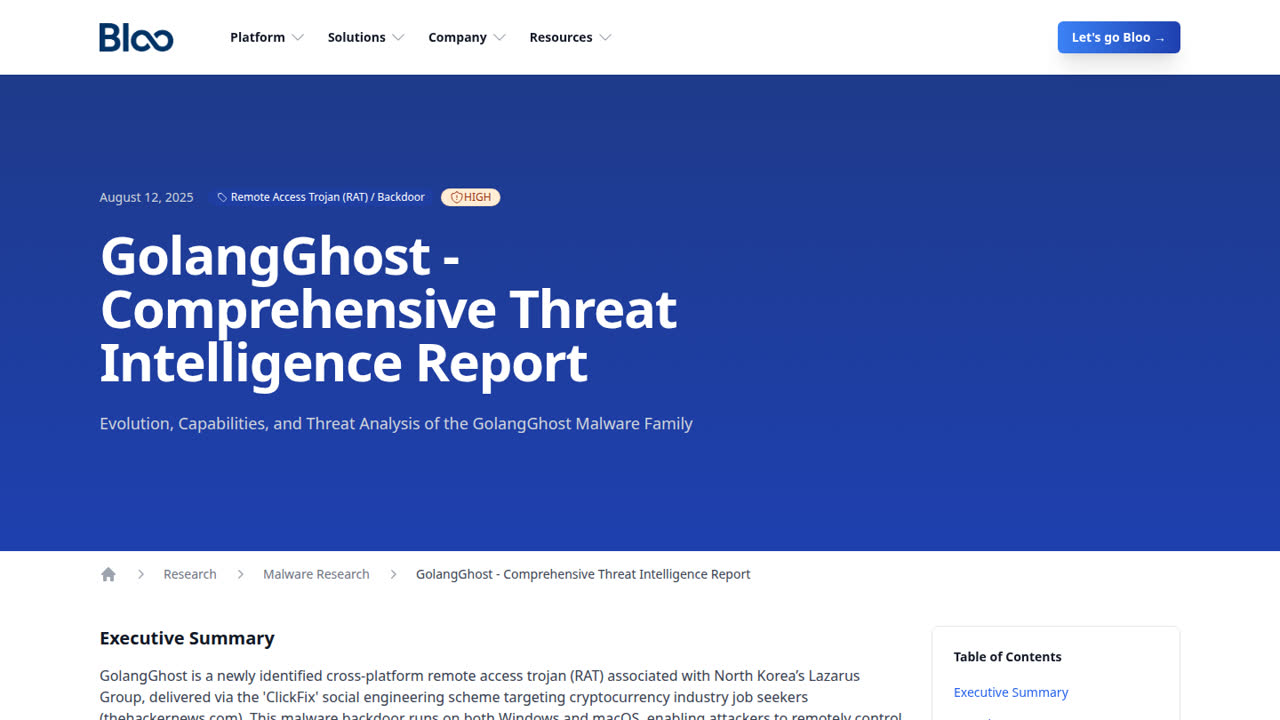
Task: Jump to Executive Summary in Table of Contents
Action: point(1011,692)
